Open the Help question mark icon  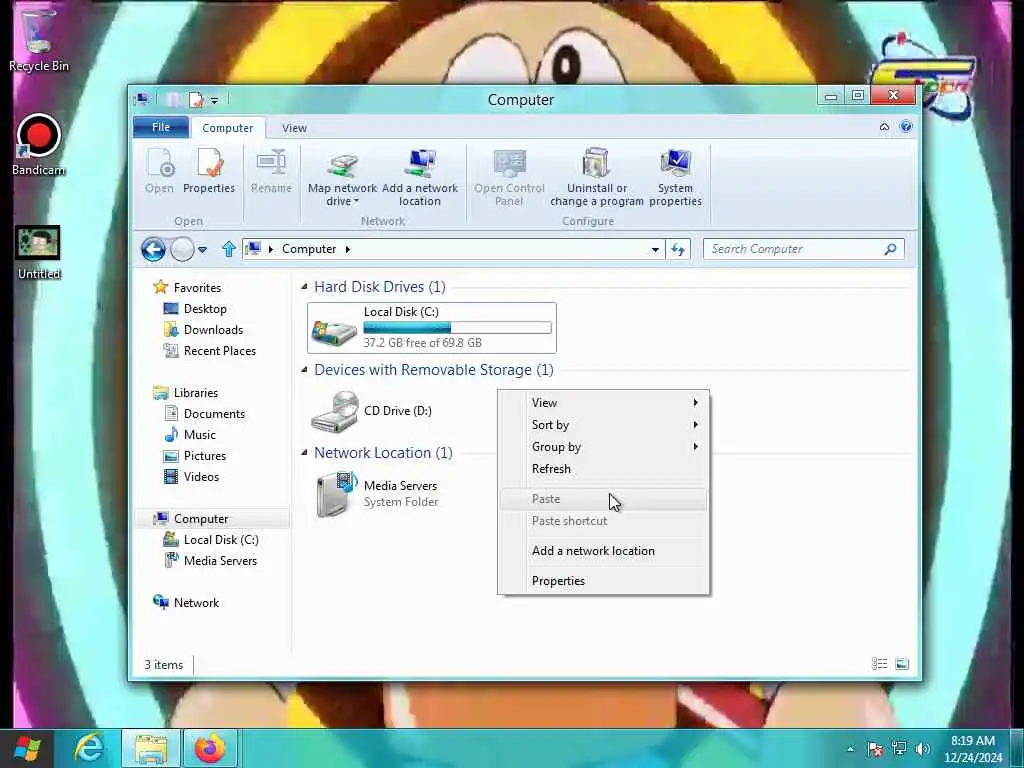pyautogui.click(x=906, y=127)
